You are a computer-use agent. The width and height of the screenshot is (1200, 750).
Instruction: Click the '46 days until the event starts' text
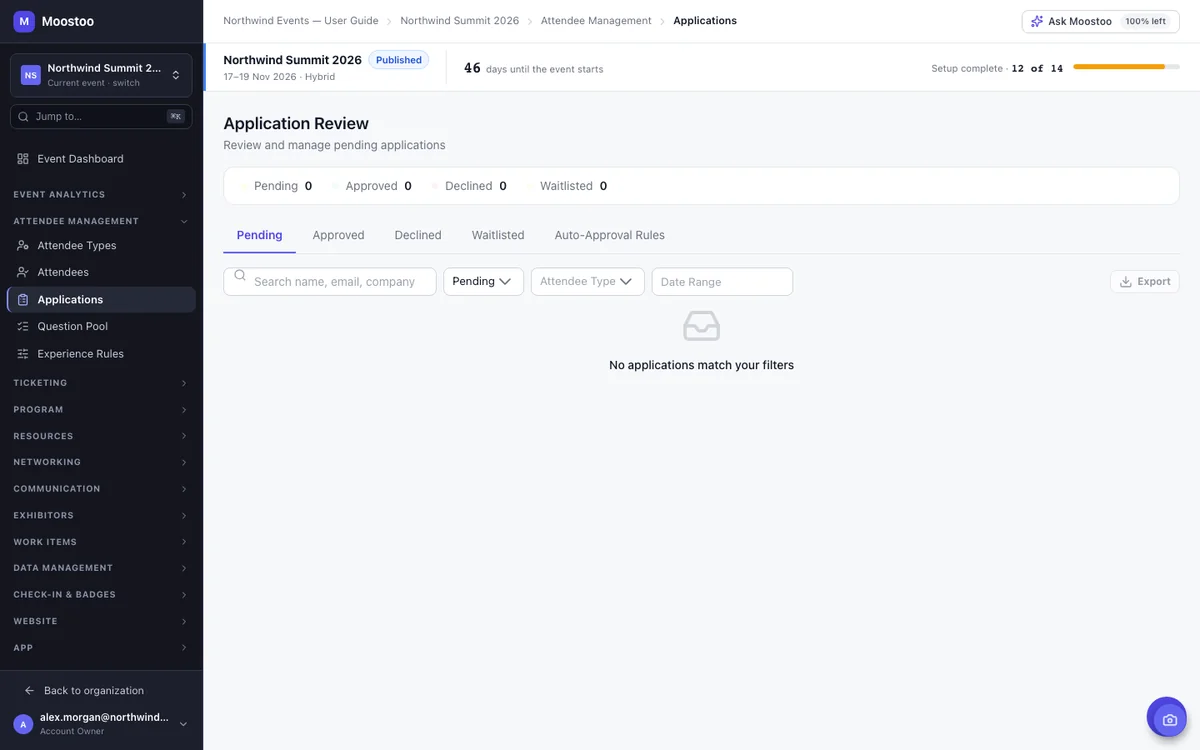click(x=534, y=69)
